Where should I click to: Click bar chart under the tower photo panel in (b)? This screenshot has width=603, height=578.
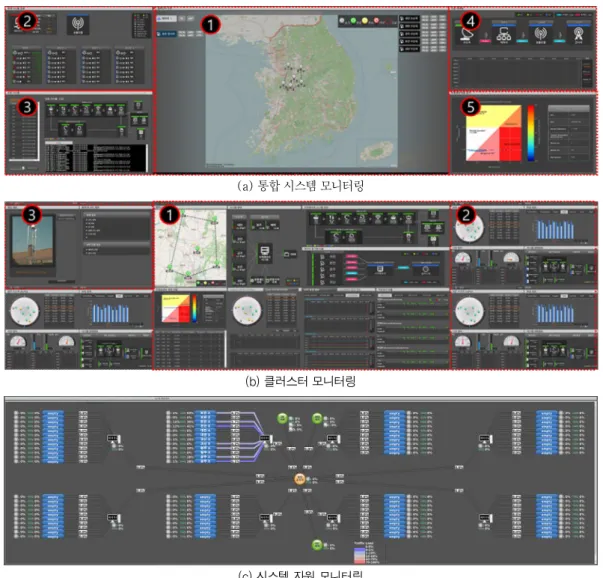[x=111, y=313]
